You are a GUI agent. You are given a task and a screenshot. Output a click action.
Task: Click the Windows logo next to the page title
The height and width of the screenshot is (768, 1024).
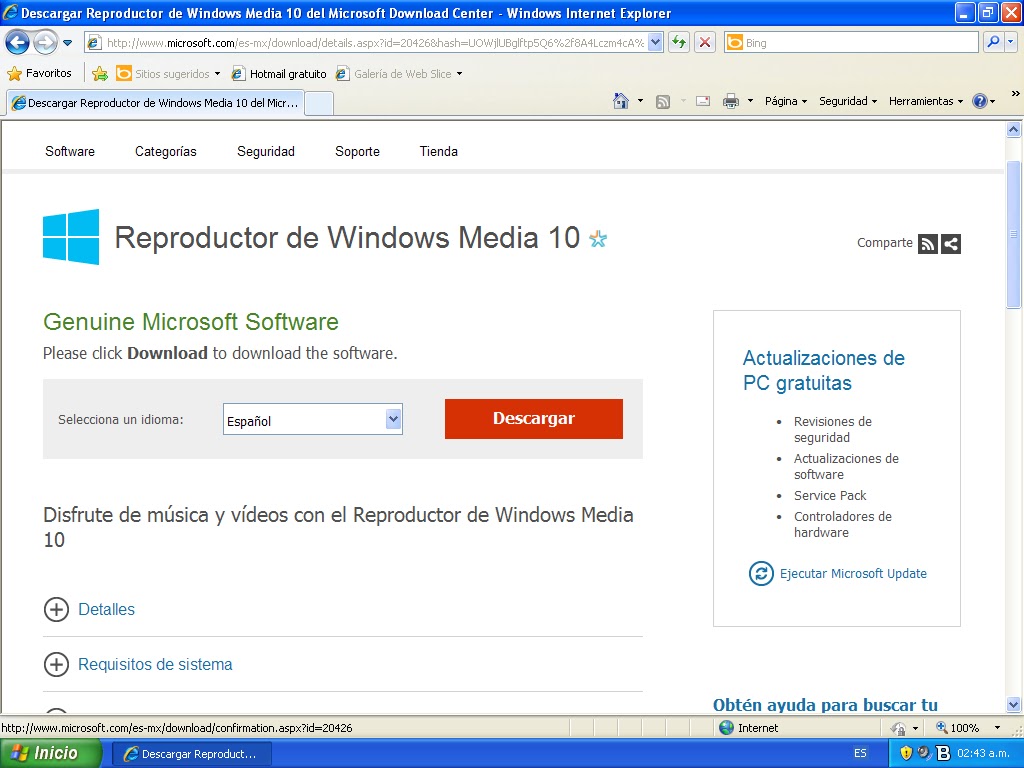tap(70, 237)
